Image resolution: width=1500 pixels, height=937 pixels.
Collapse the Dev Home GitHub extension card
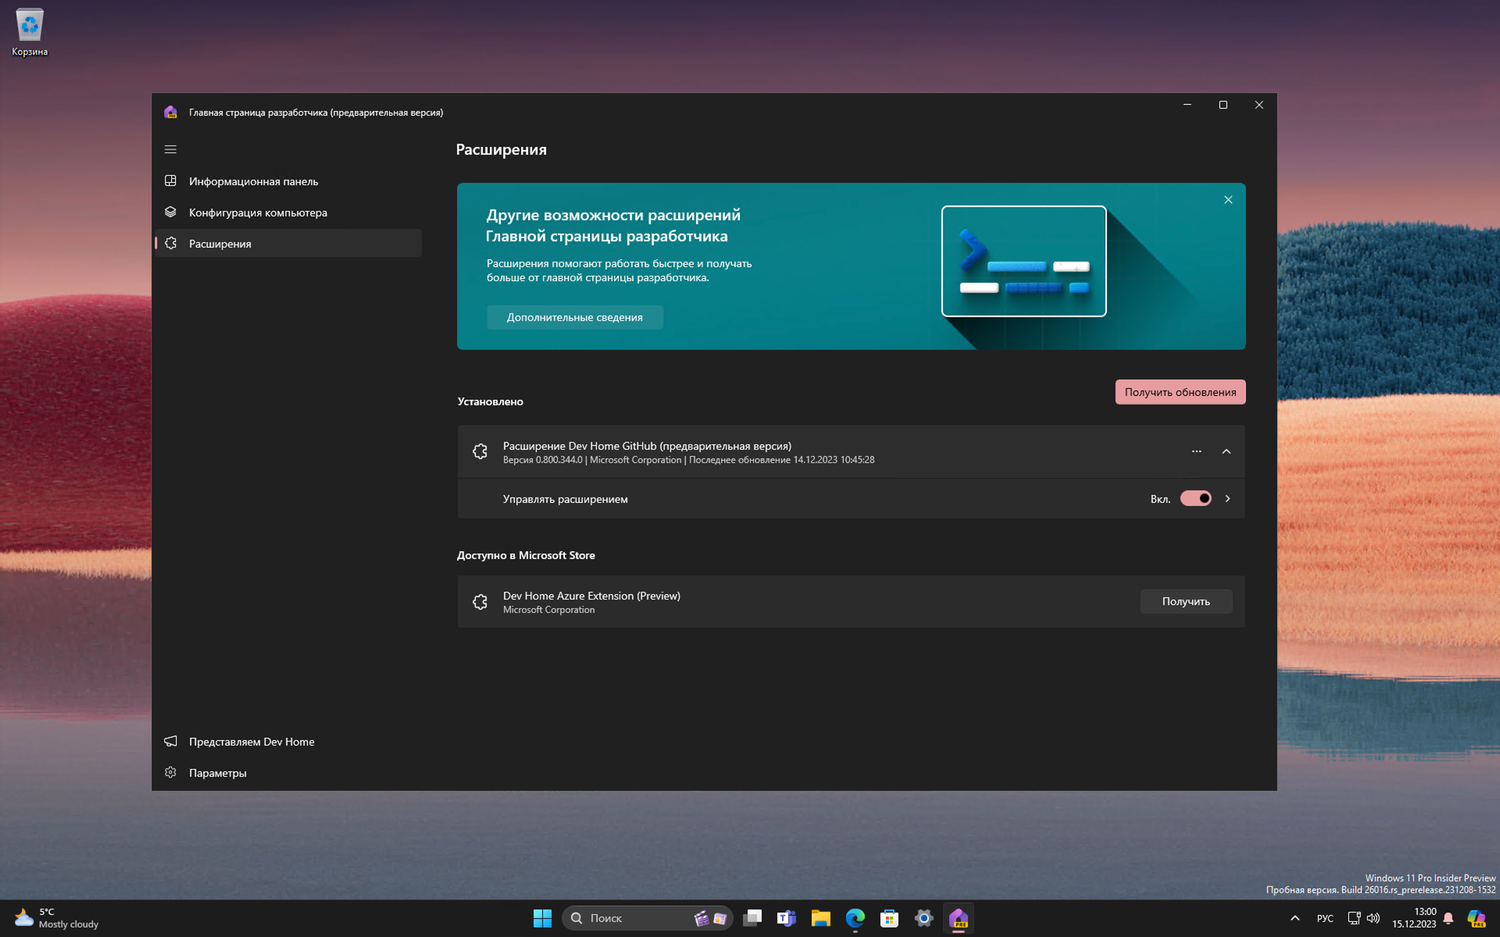1226,451
